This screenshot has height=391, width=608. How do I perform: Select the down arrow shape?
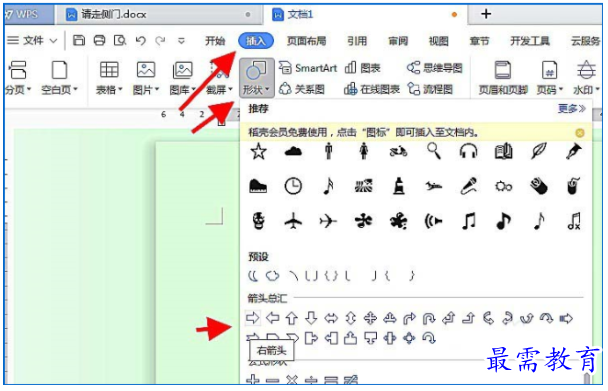coord(311,318)
